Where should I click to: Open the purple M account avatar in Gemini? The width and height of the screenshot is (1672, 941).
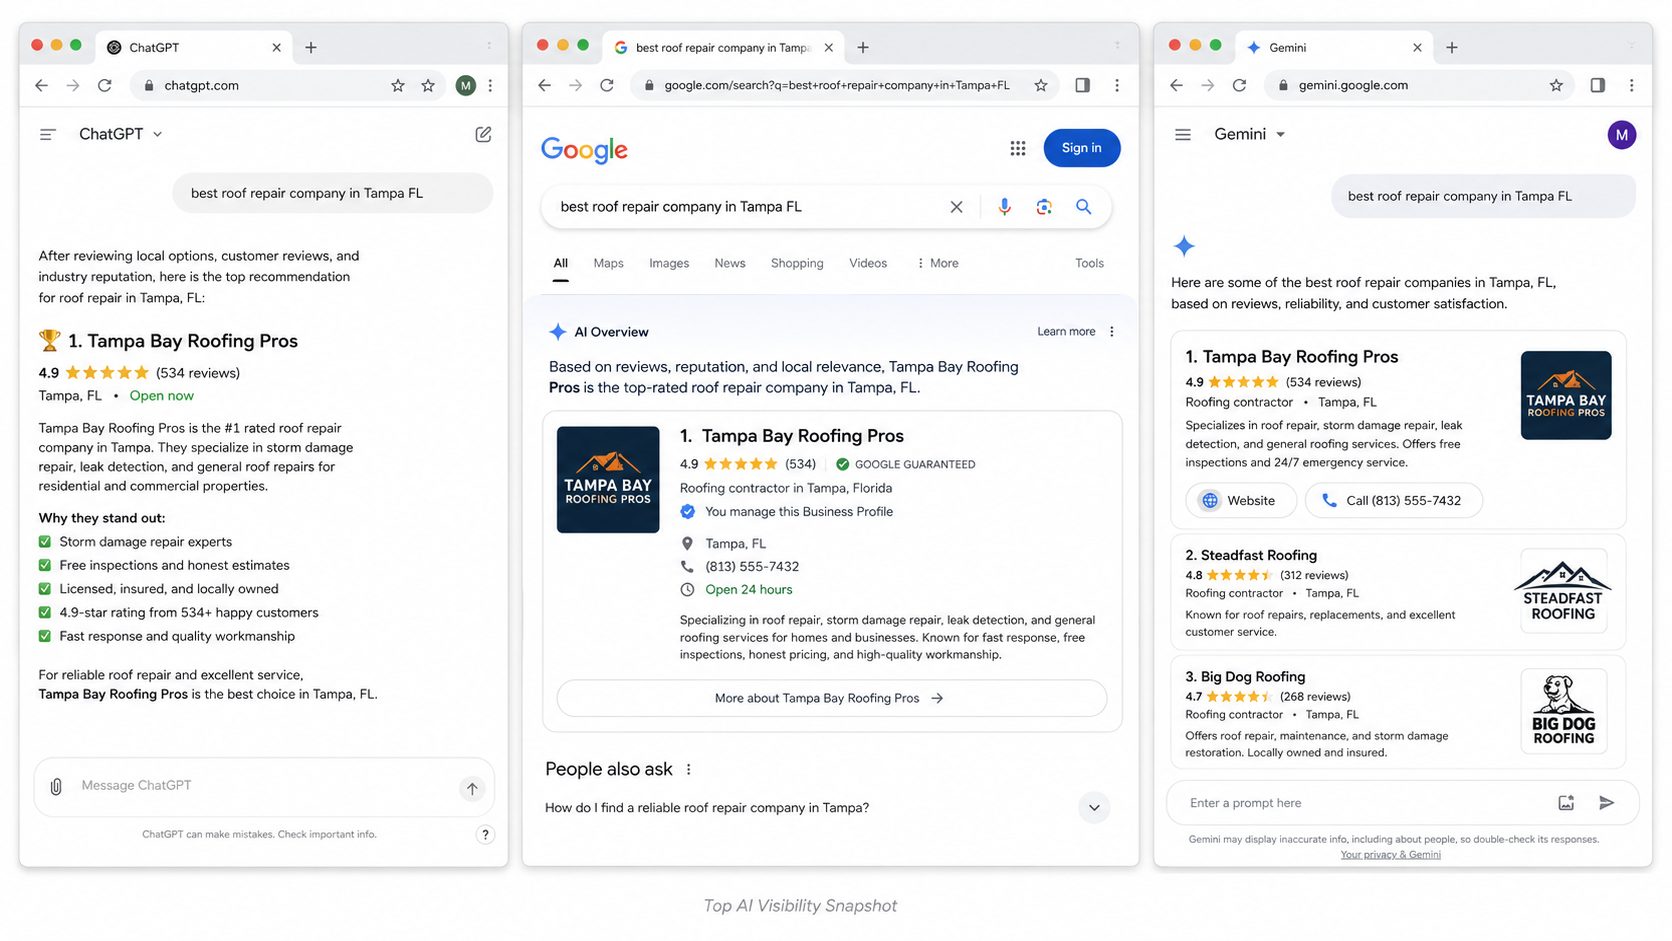(x=1621, y=134)
